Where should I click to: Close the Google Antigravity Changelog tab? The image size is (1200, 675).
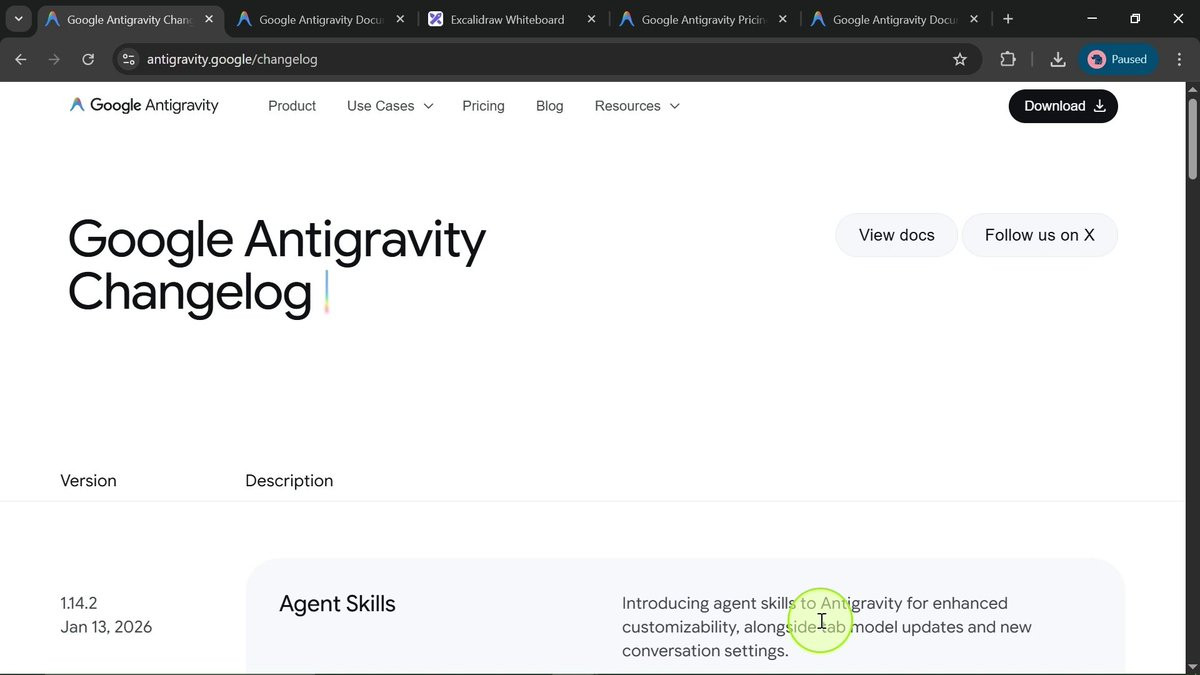coord(208,19)
